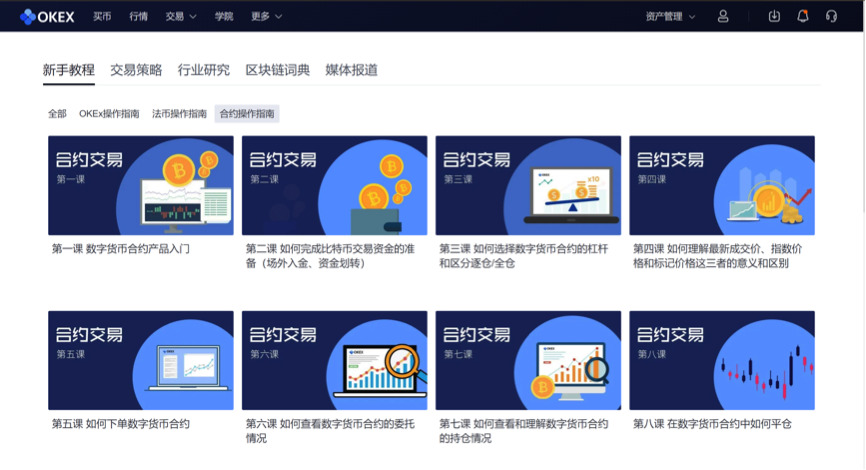Screen dimensions: 866x470
Task: Open the 第四课 lesson thumbnail
Action: [722, 186]
